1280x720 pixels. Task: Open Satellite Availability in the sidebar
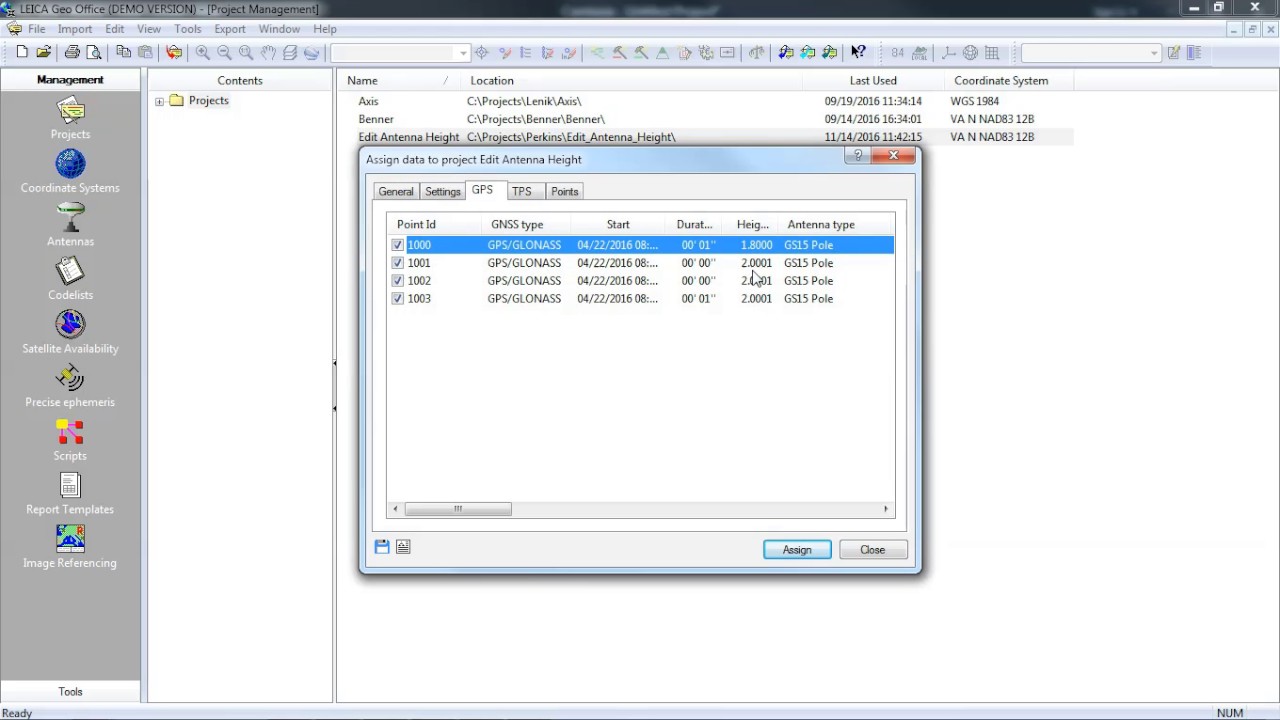coord(70,332)
